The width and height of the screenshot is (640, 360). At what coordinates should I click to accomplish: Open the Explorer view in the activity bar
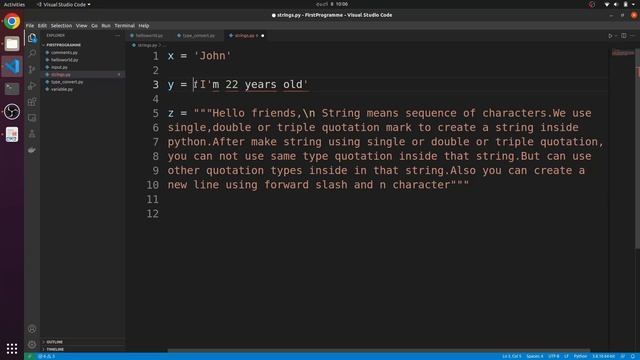pos(32,38)
